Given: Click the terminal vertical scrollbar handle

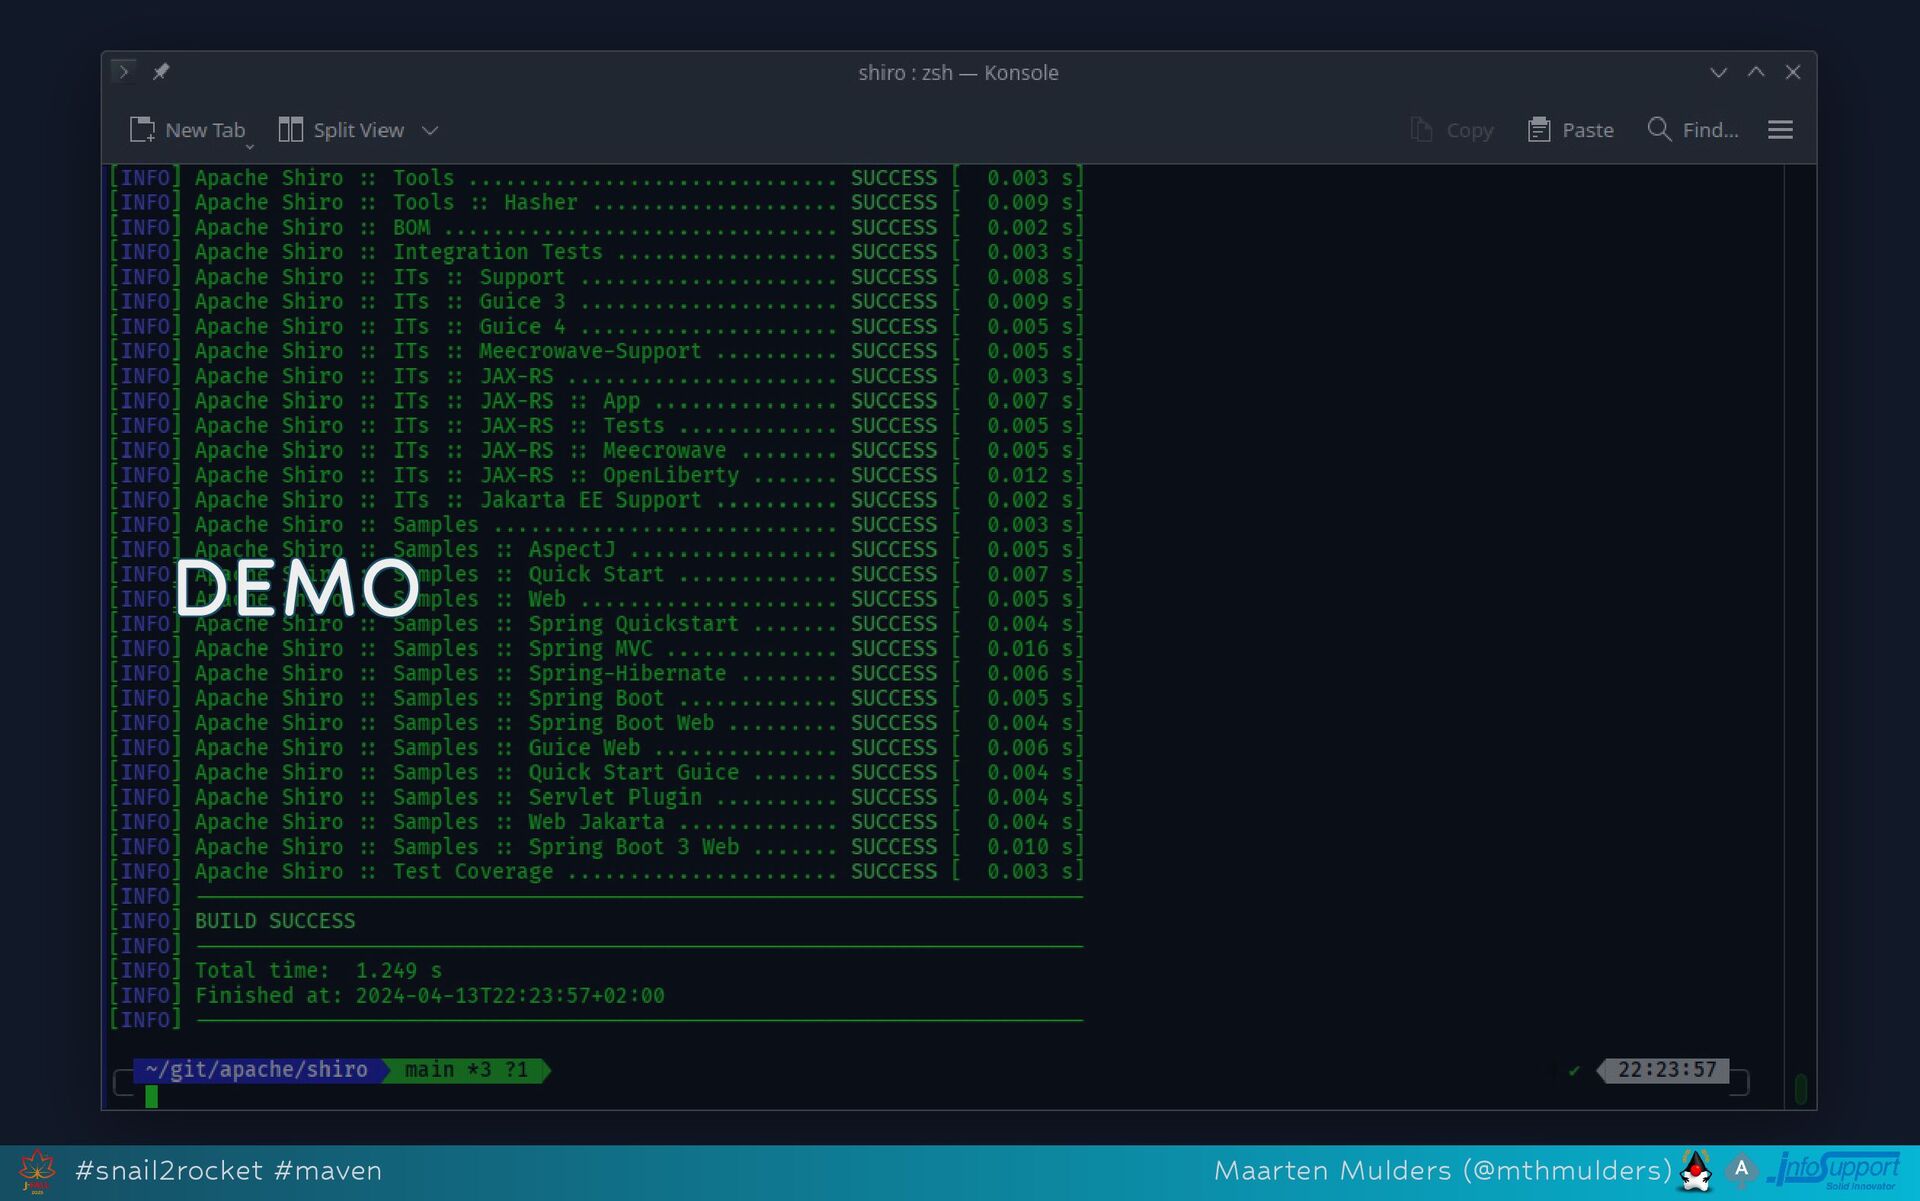Looking at the screenshot, I should click(1800, 1088).
